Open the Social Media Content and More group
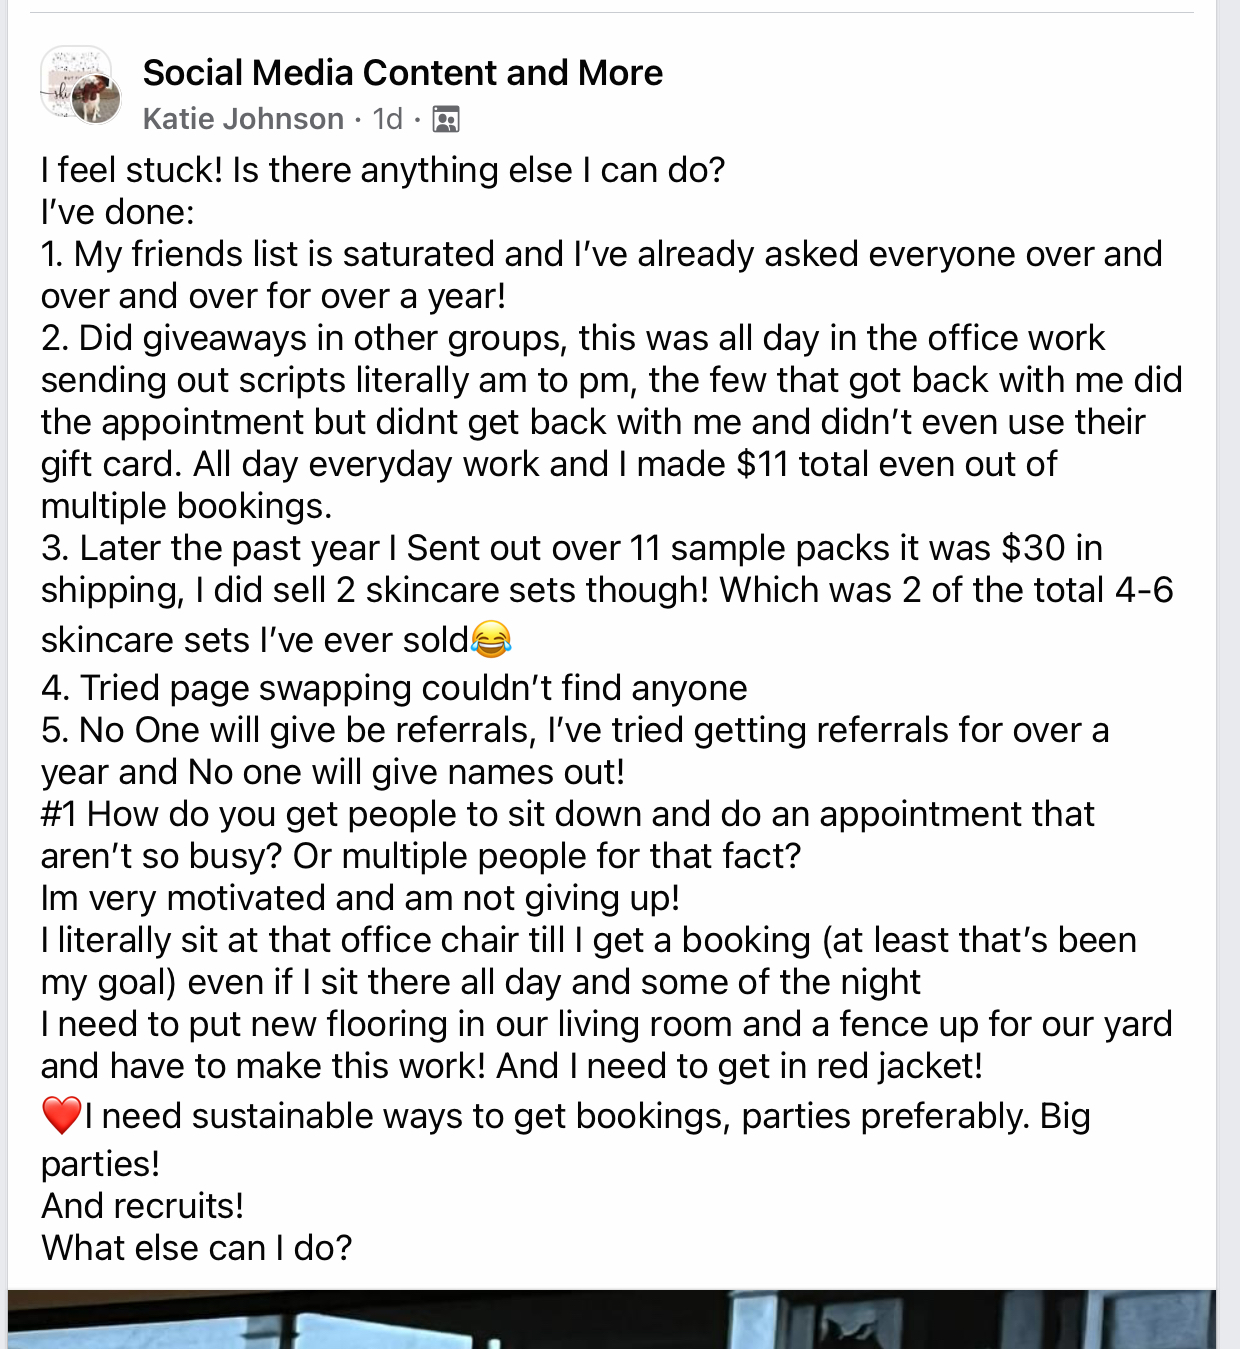Viewport: 1240px width, 1349px height. click(402, 73)
